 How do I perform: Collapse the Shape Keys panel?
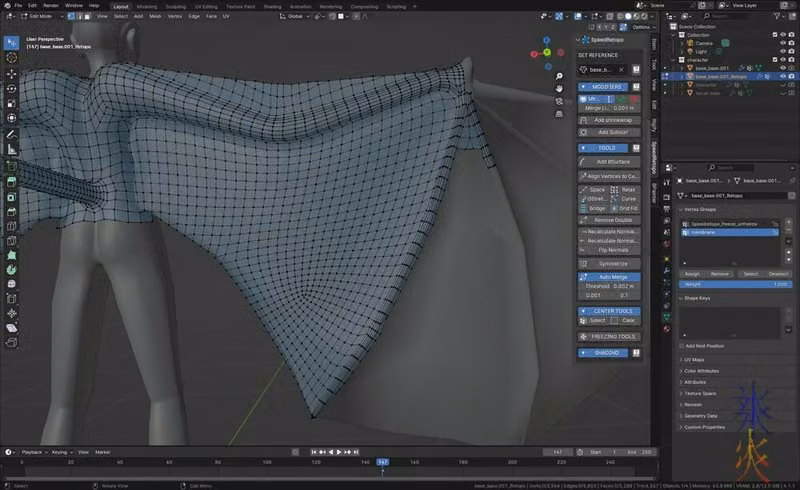(697, 298)
